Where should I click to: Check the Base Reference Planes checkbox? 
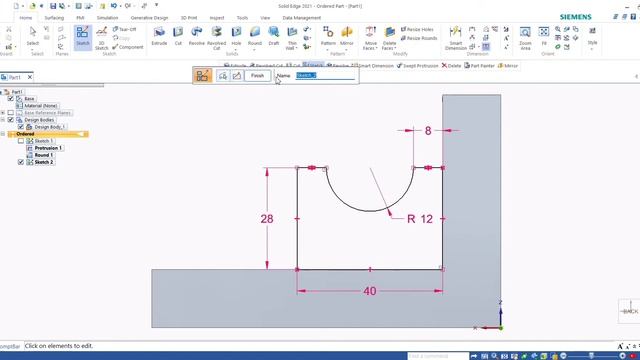coord(11,113)
